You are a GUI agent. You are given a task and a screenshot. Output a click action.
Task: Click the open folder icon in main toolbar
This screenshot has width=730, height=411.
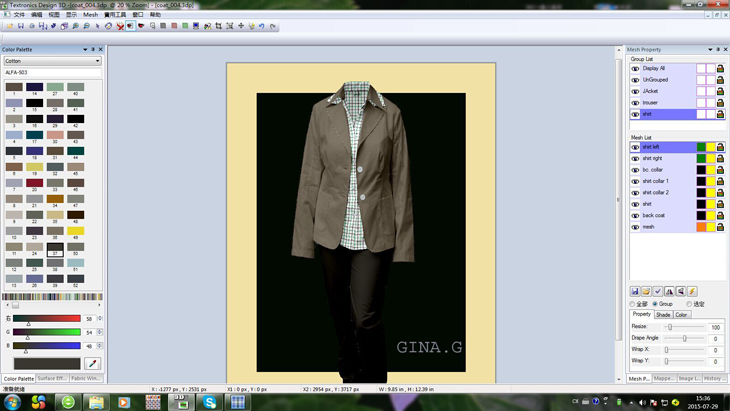(x=10, y=26)
